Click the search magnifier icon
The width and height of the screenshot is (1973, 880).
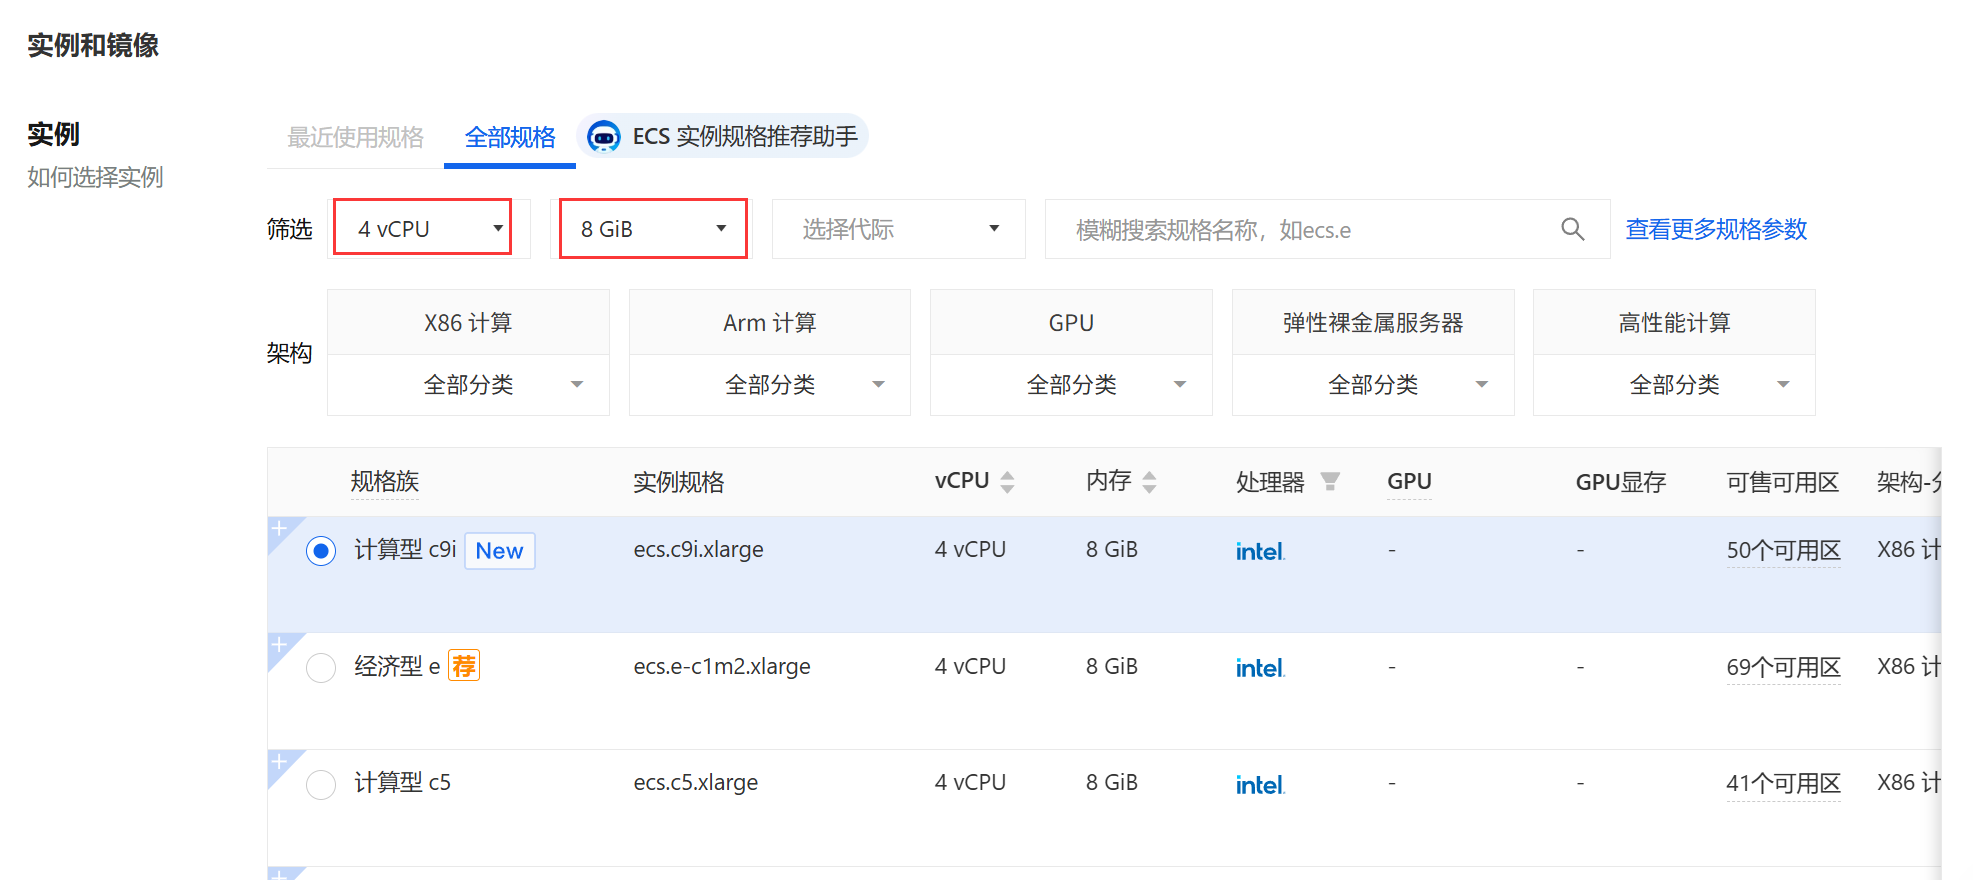(1572, 229)
